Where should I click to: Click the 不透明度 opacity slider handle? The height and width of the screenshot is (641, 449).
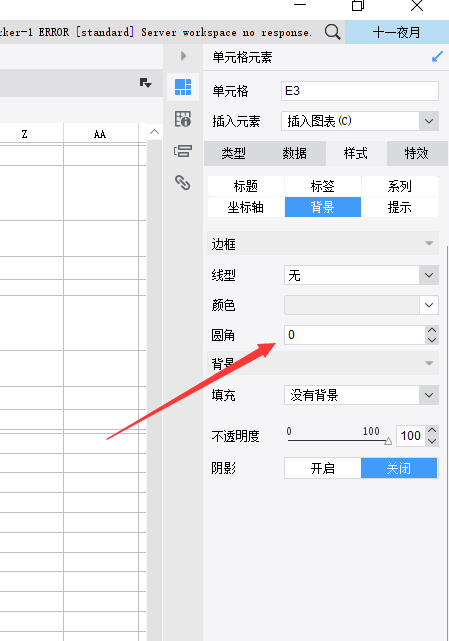coord(388,441)
